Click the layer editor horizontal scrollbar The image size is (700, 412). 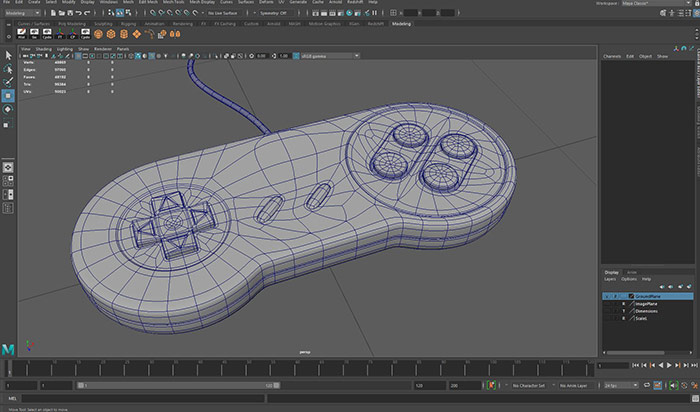coord(636,353)
